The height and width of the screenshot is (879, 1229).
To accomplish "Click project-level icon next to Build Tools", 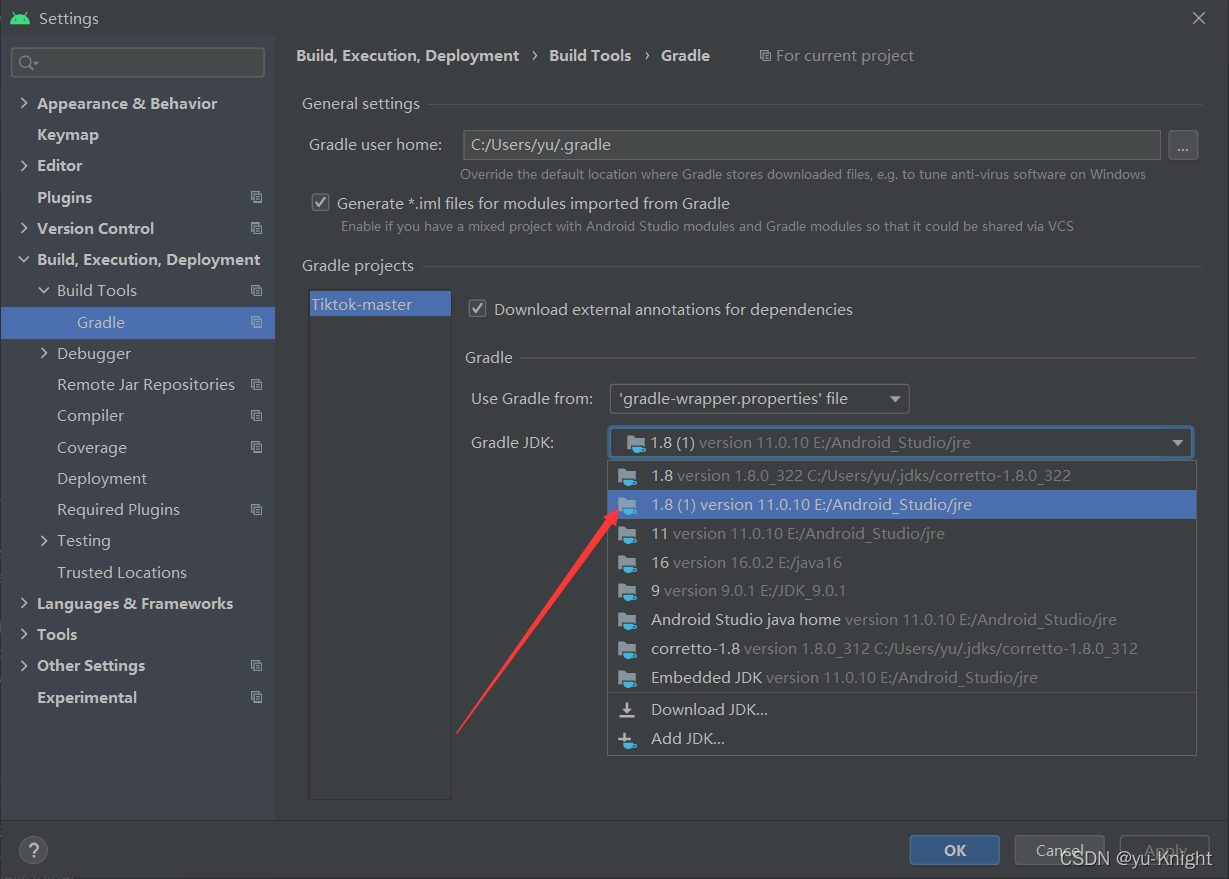I will 257,290.
